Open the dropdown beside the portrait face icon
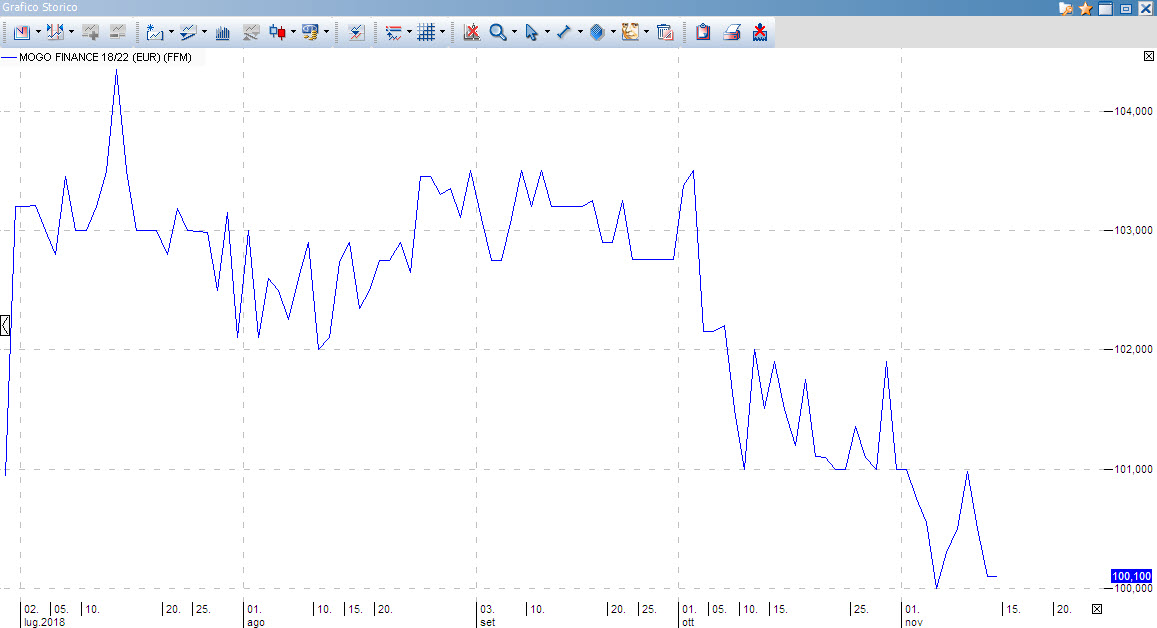 [x=646, y=32]
